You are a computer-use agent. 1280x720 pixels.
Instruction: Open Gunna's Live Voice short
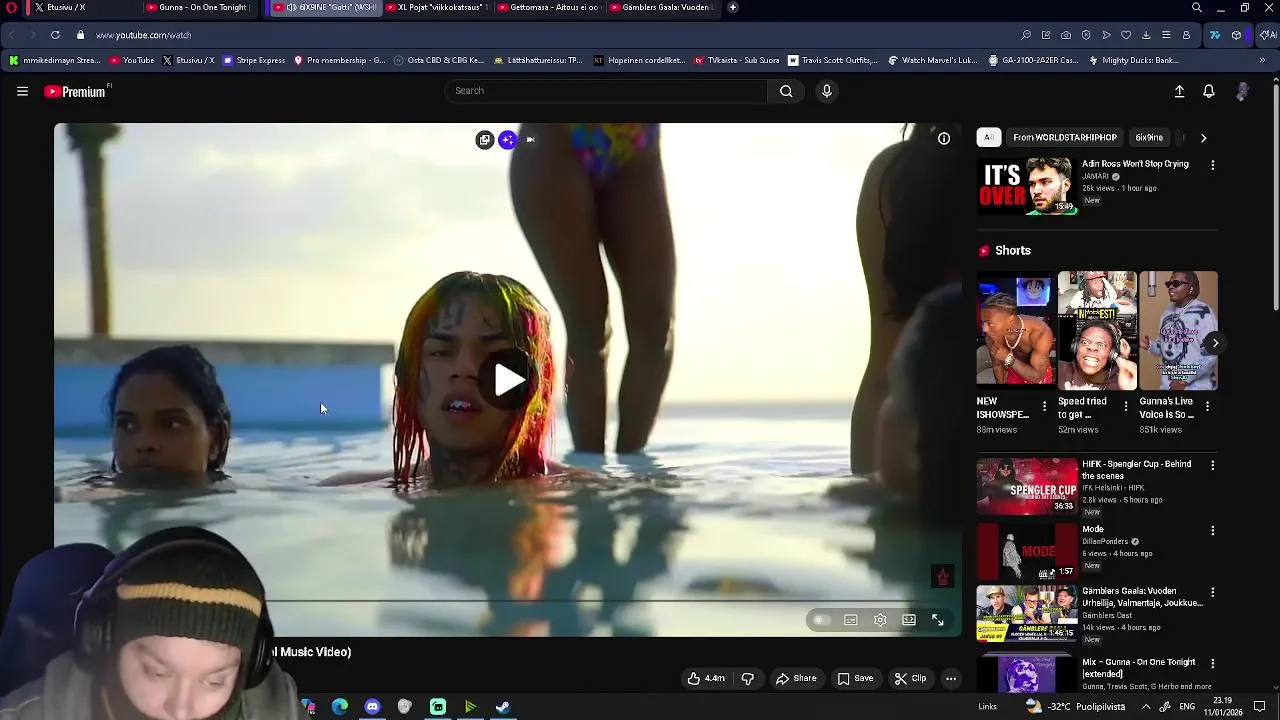tap(1178, 330)
